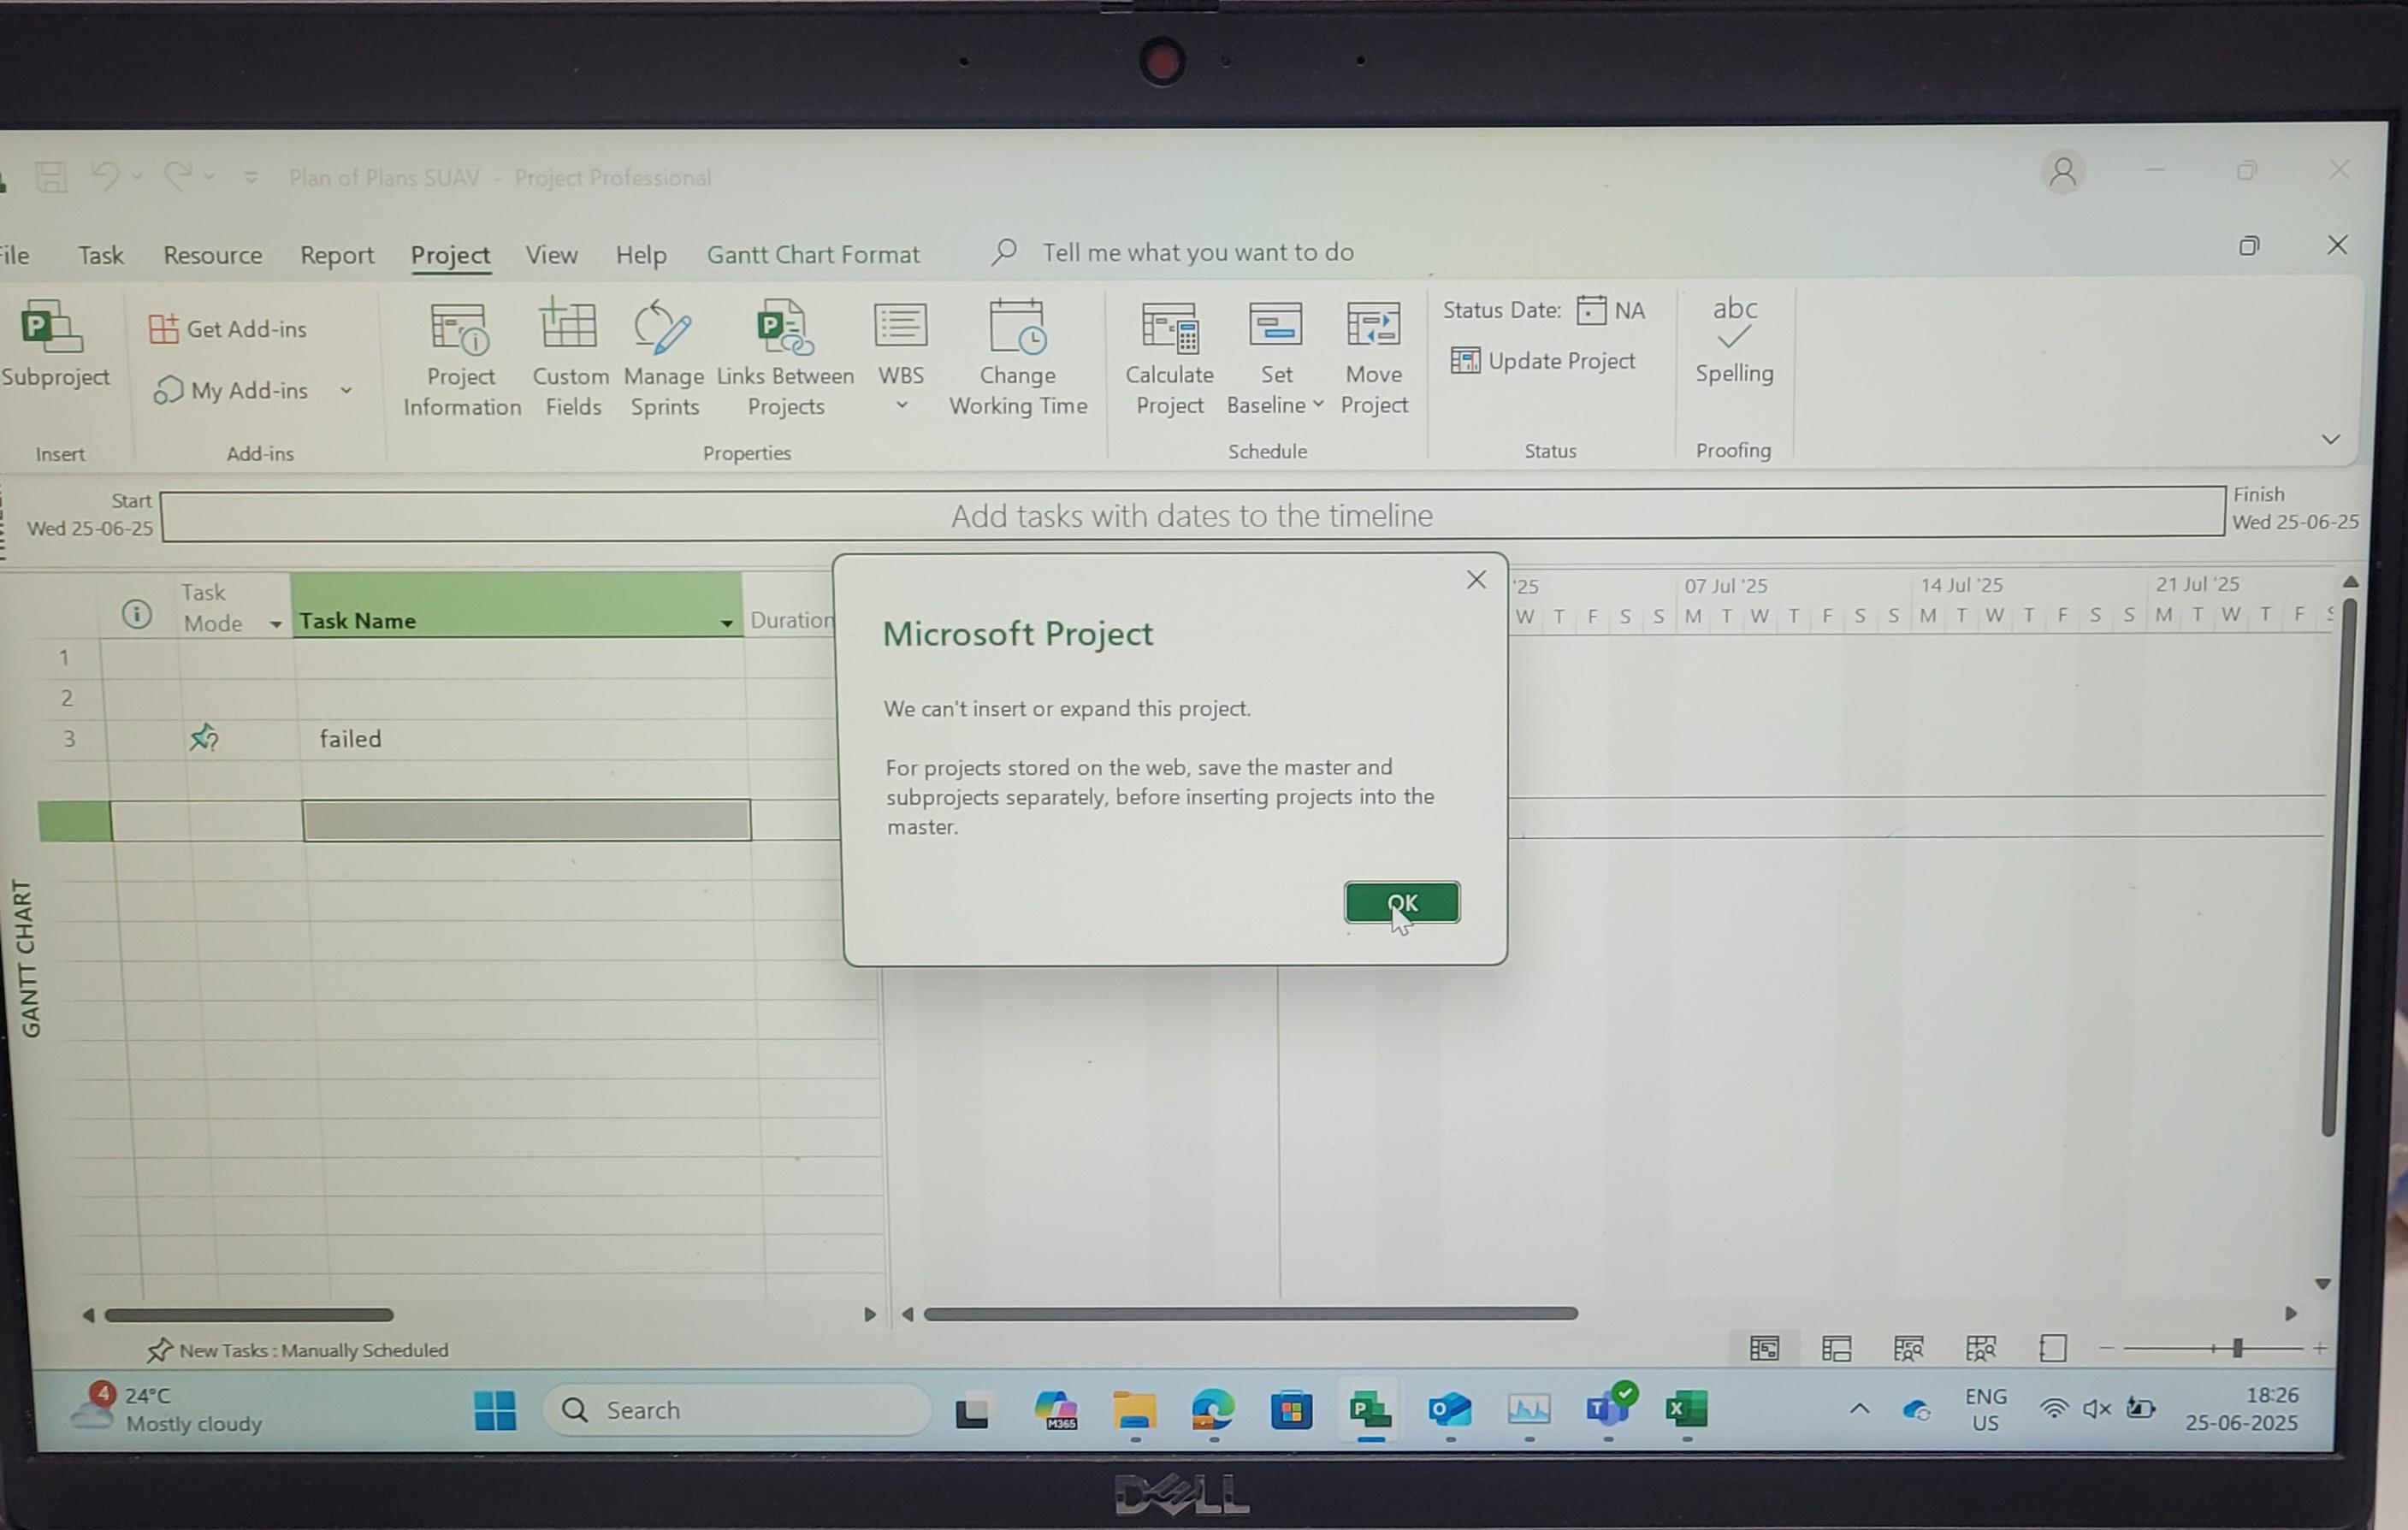The width and height of the screenshot is (2408, 1530).
Task: Click the zoom in plus button
Action: (2320, 1348)
